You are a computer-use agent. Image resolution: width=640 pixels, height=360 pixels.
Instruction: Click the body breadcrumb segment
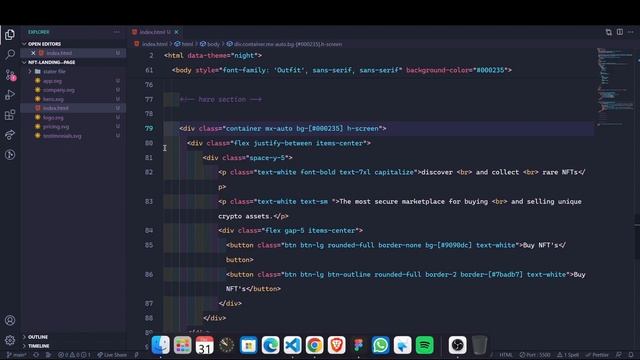(x=210, y=44)
